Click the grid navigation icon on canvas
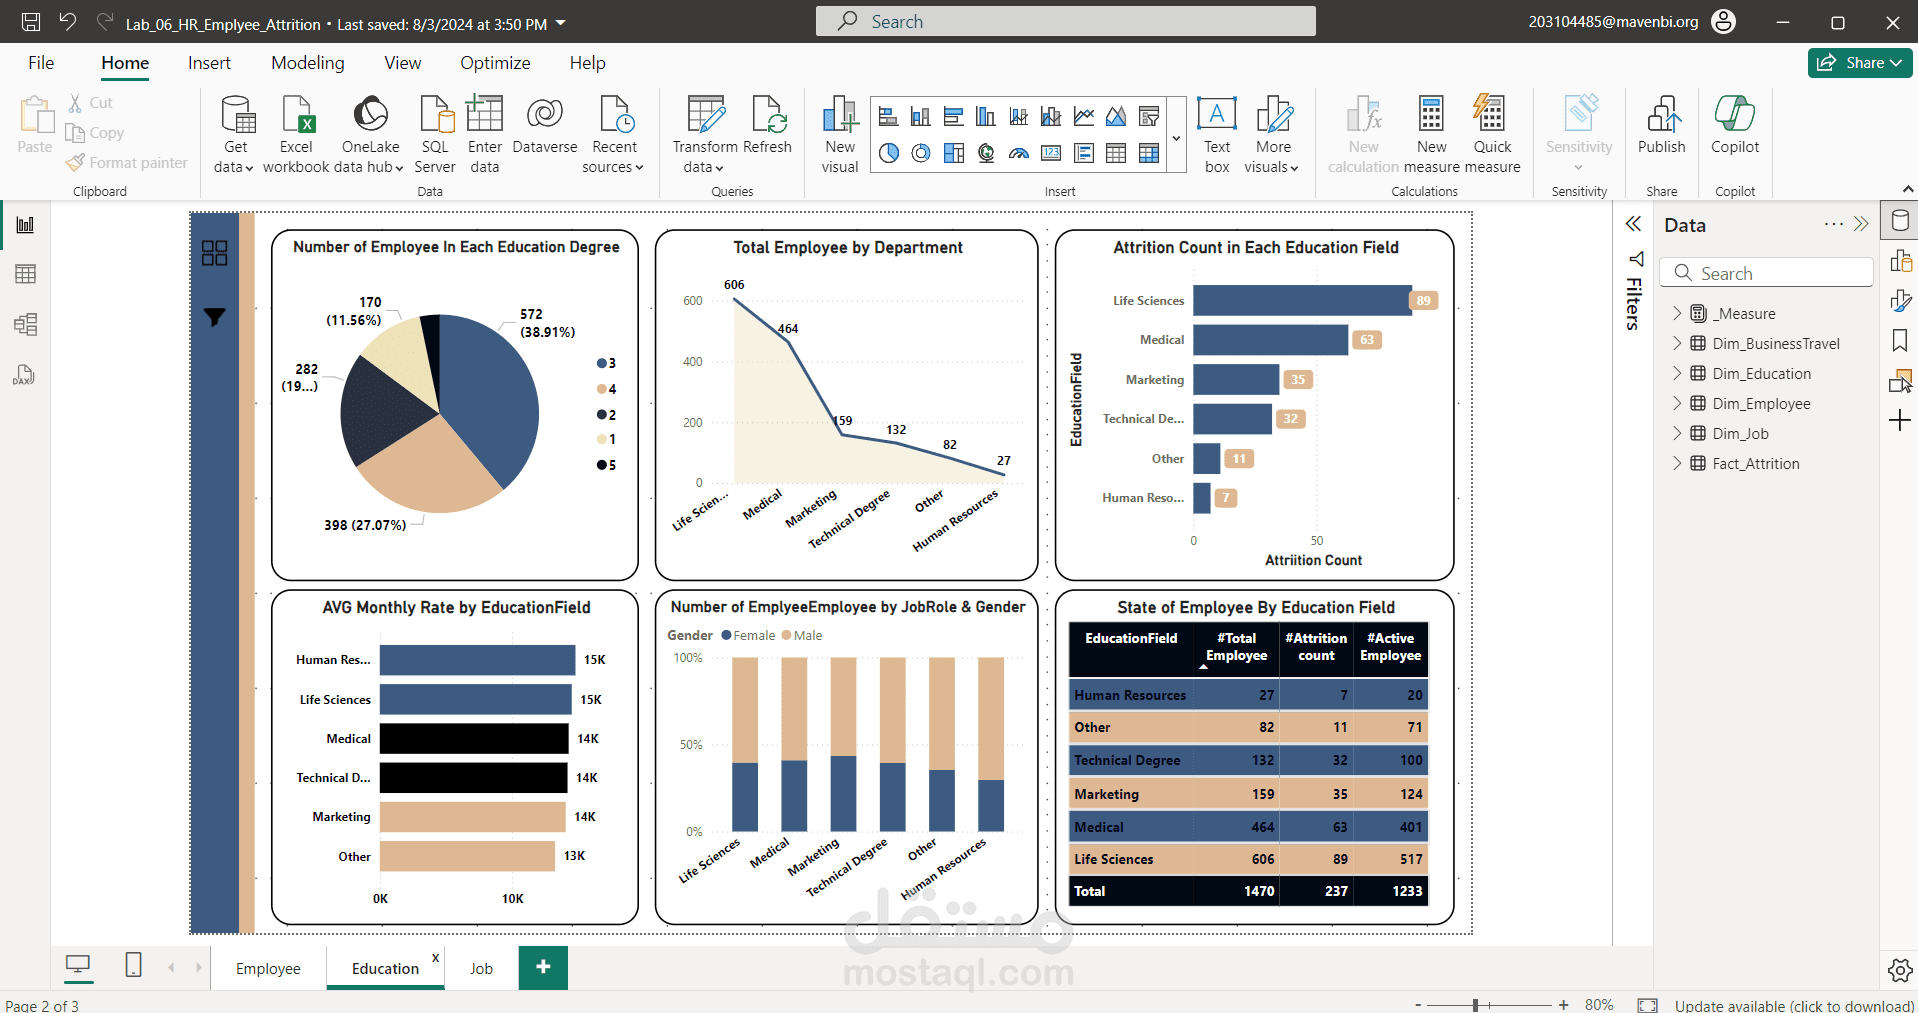This screenshot has height=1013, width=1918. tap(214, 253)
